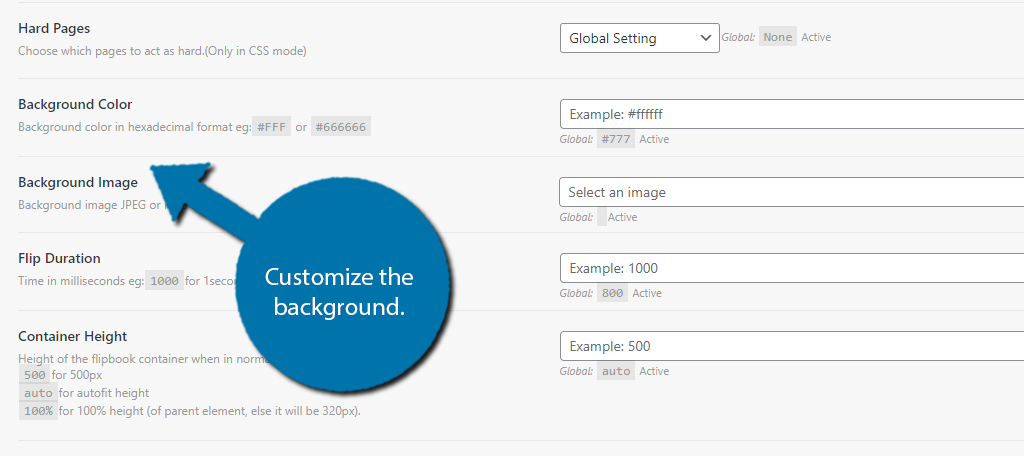This screenshot has width=1024, height=456.
Task: Click the 100% height example code
Action: pyautogui.click(x=38, y=412)
